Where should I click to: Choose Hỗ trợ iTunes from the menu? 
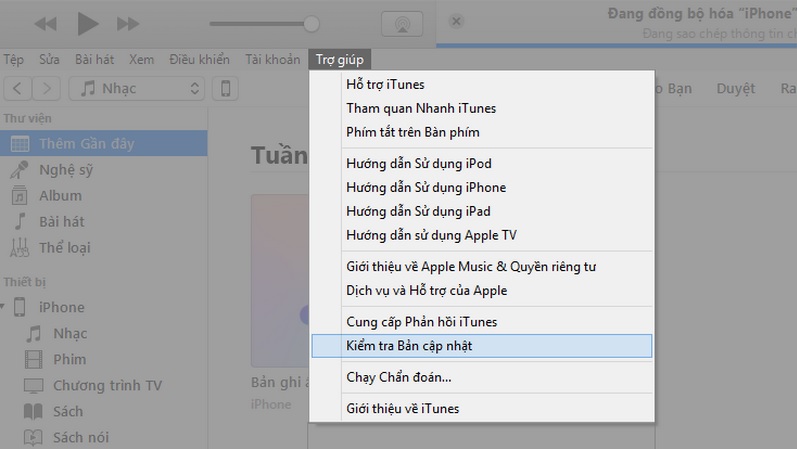point(482,84)
